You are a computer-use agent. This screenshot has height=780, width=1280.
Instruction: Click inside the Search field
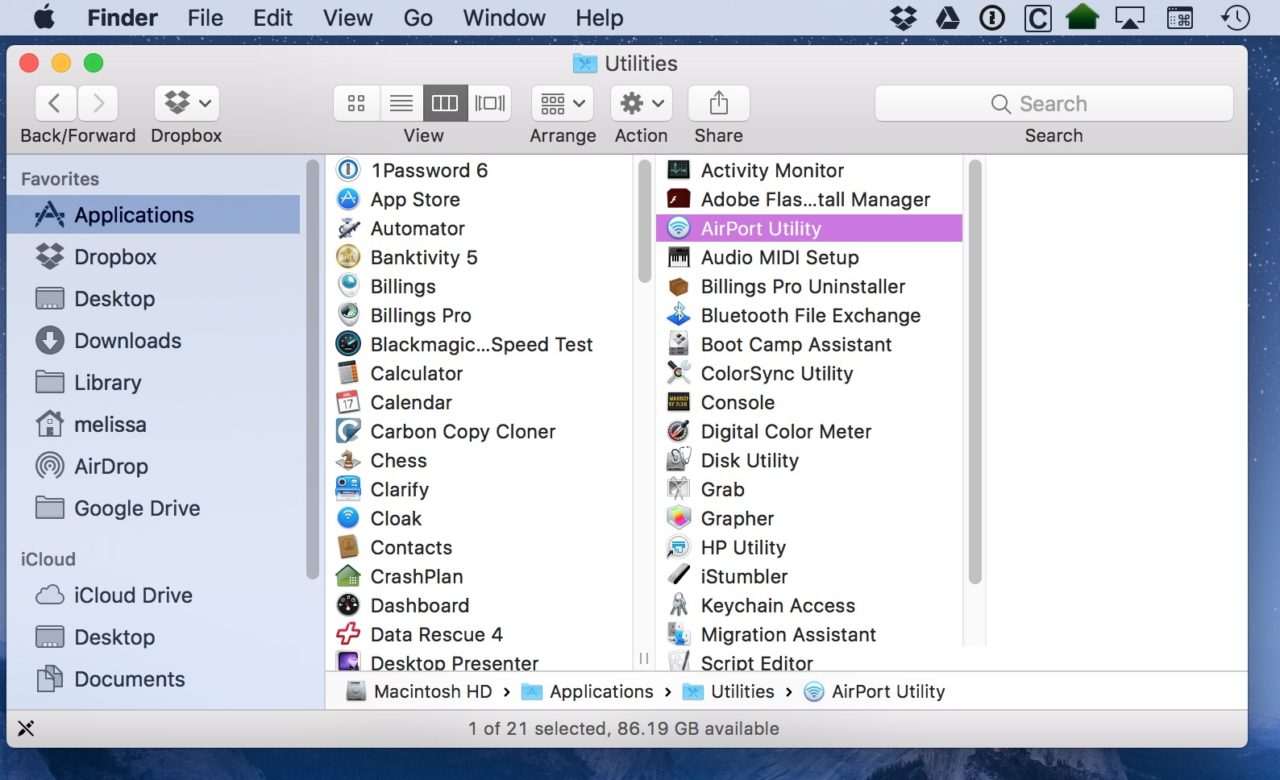coord(1053,103)
